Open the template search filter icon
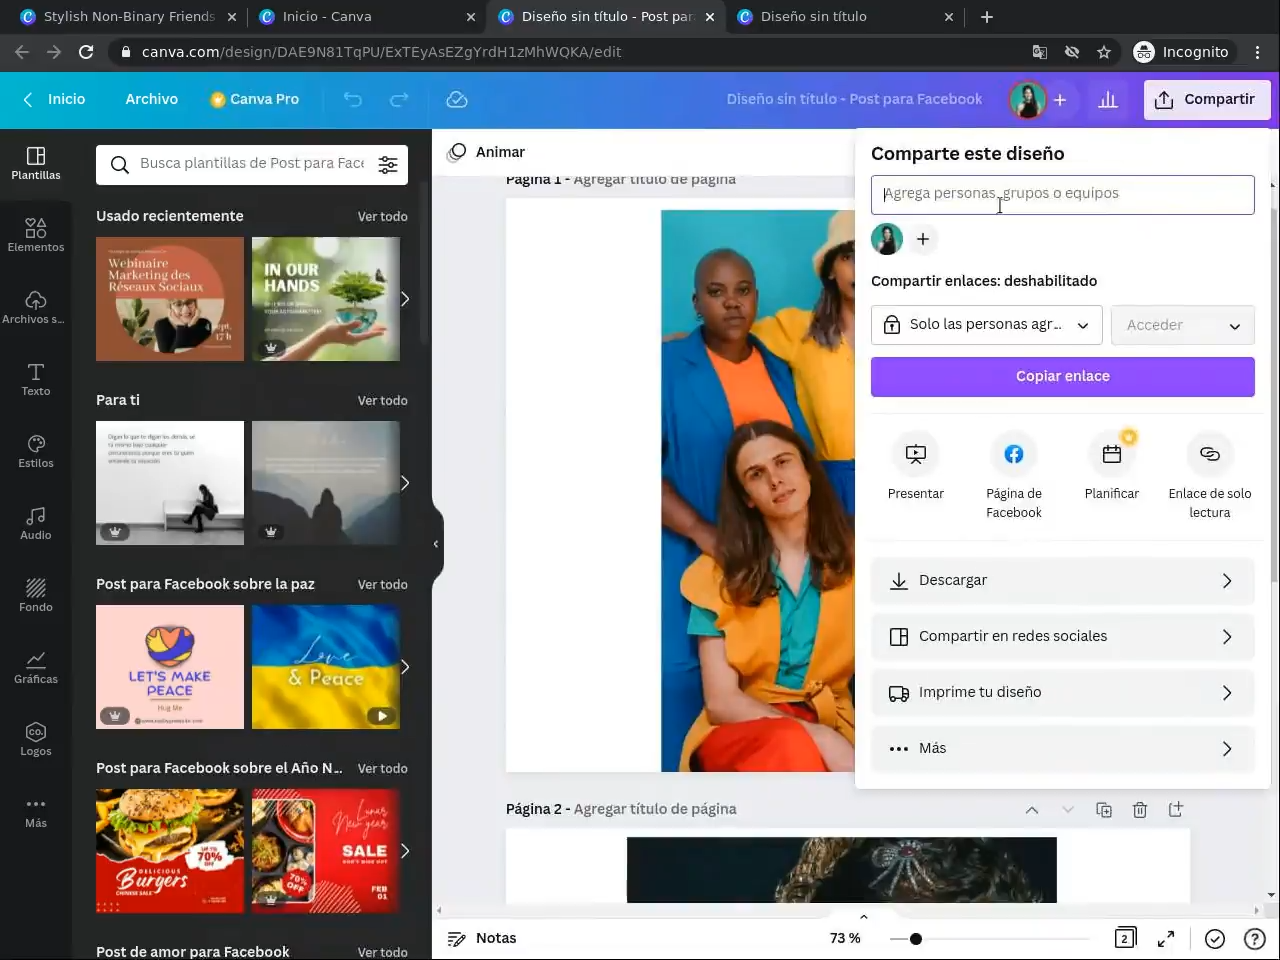1280x960 pixels. coord(388,165)
